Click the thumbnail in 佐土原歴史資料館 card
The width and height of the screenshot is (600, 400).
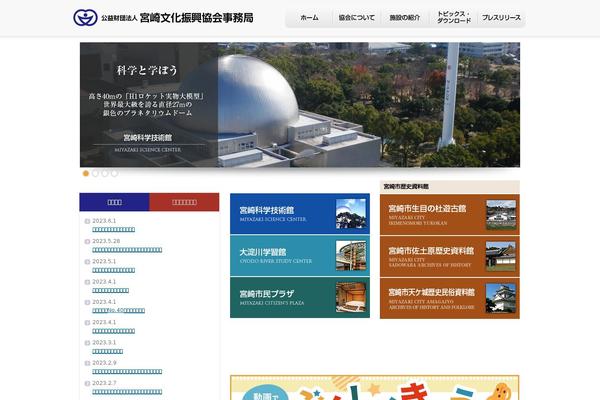501,256
